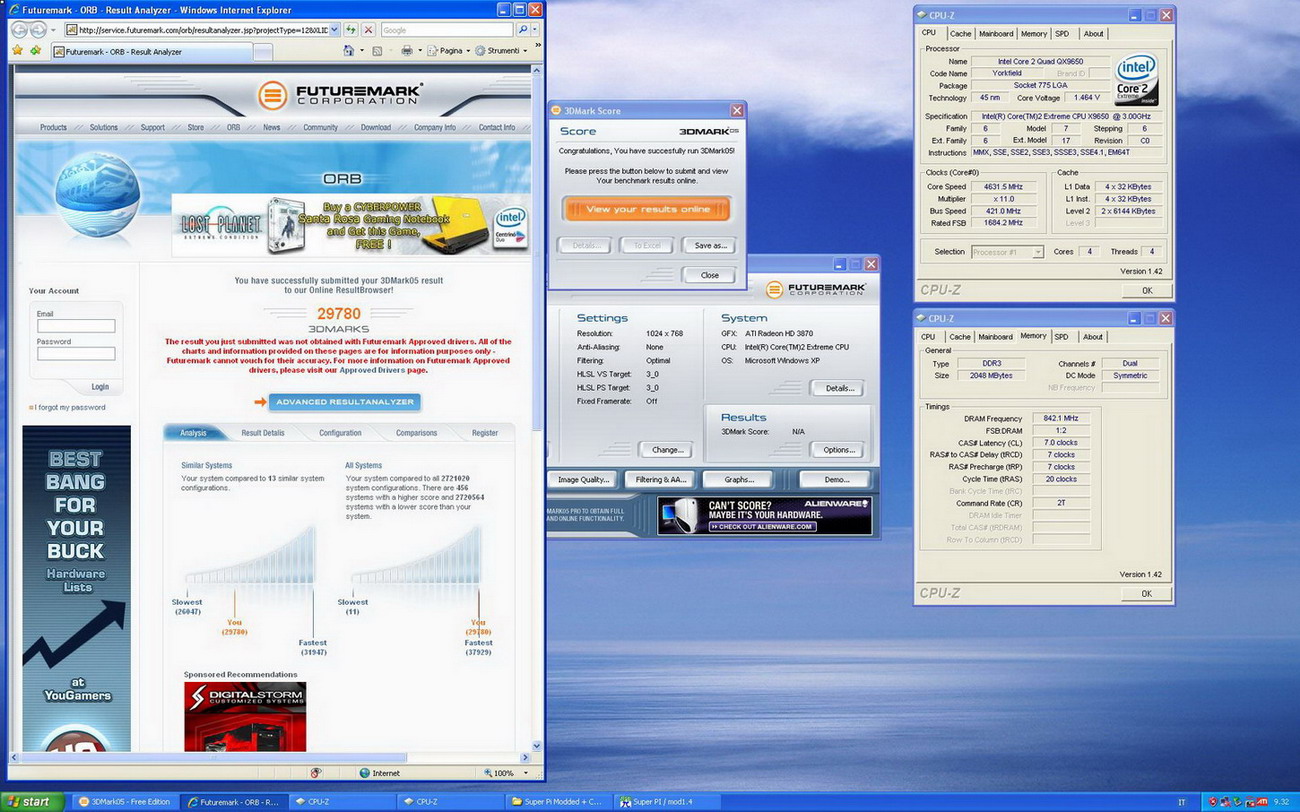Click the IE Stop loading red X
The image size is (1300, 812).
368,30
